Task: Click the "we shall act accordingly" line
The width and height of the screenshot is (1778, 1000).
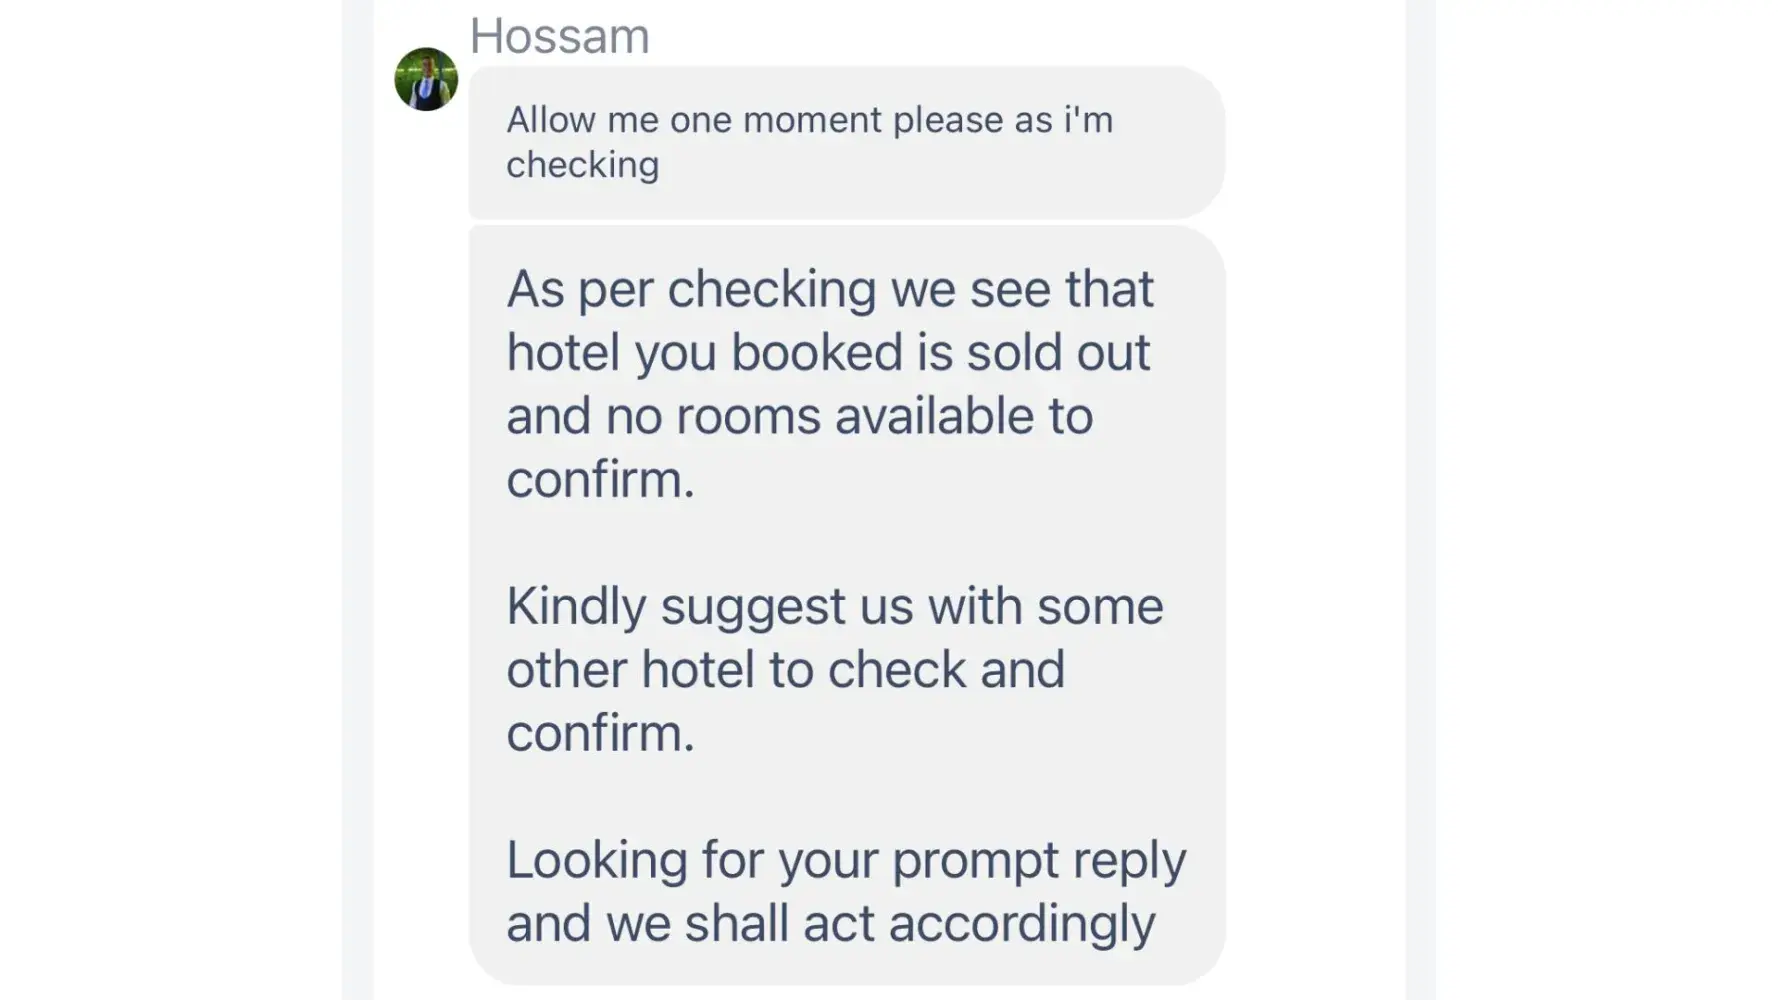Action: click(x=829, y=923)
